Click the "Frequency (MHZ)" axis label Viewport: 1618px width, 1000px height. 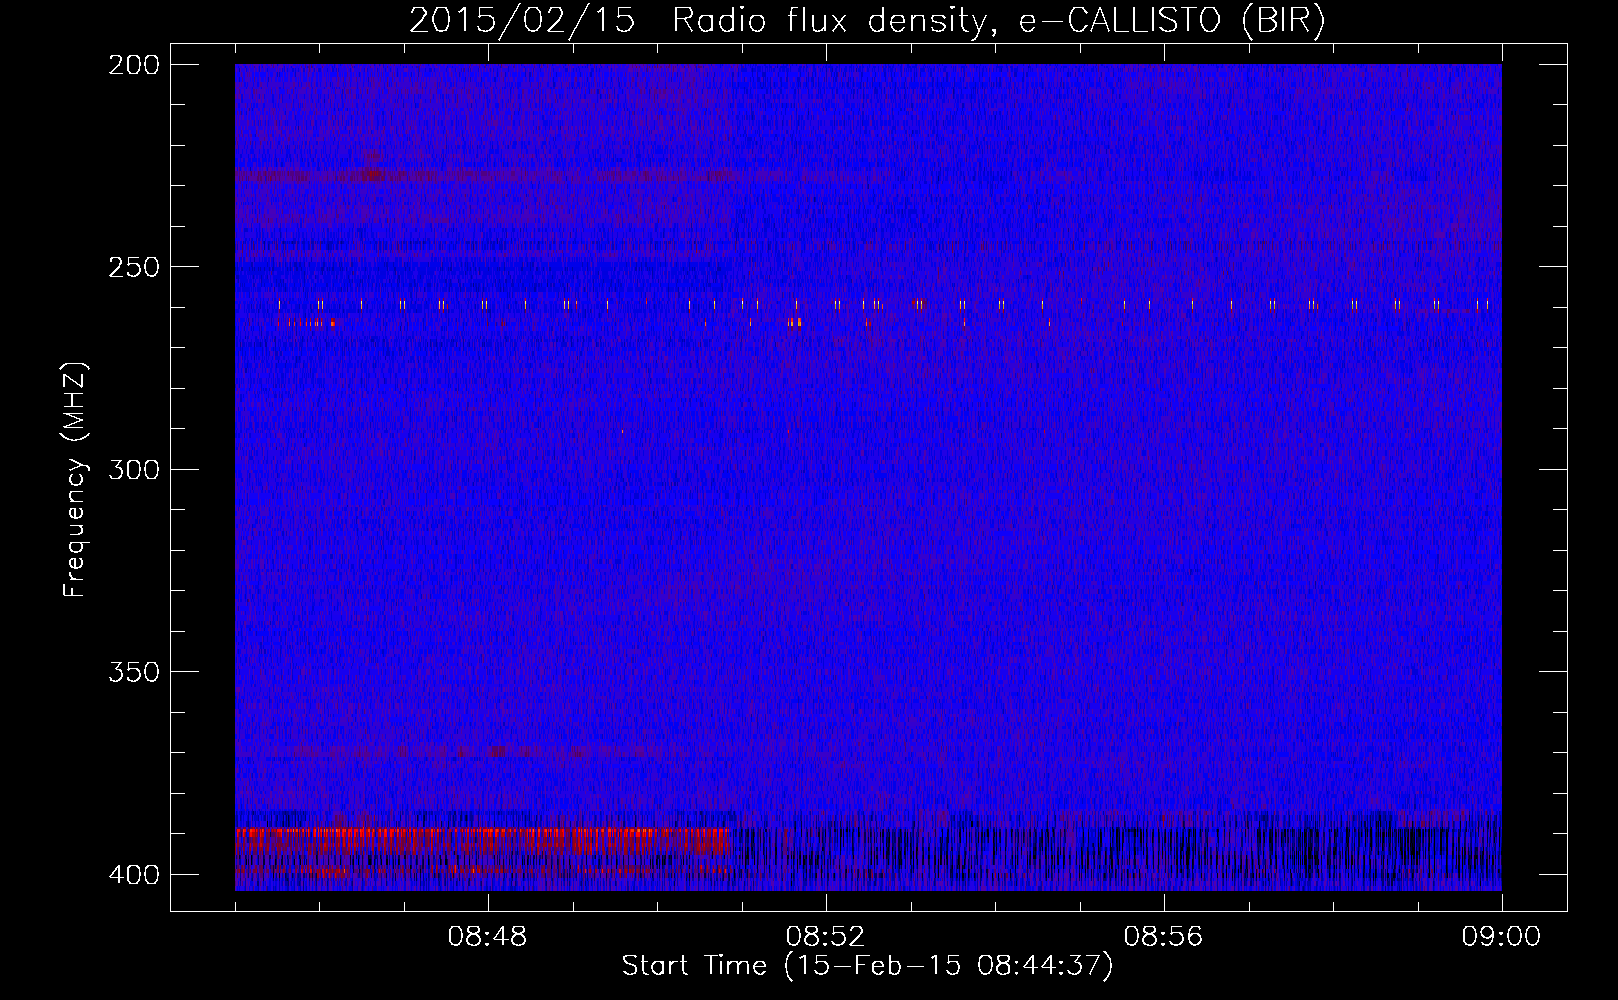[74, 479]
